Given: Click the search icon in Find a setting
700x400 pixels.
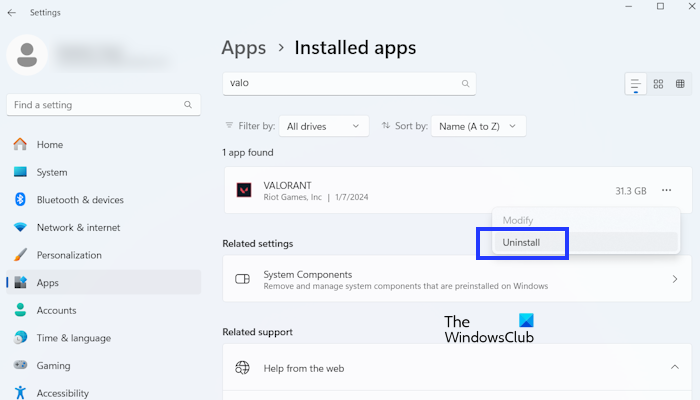Looking at the screenshot, I should pos(188,104).
